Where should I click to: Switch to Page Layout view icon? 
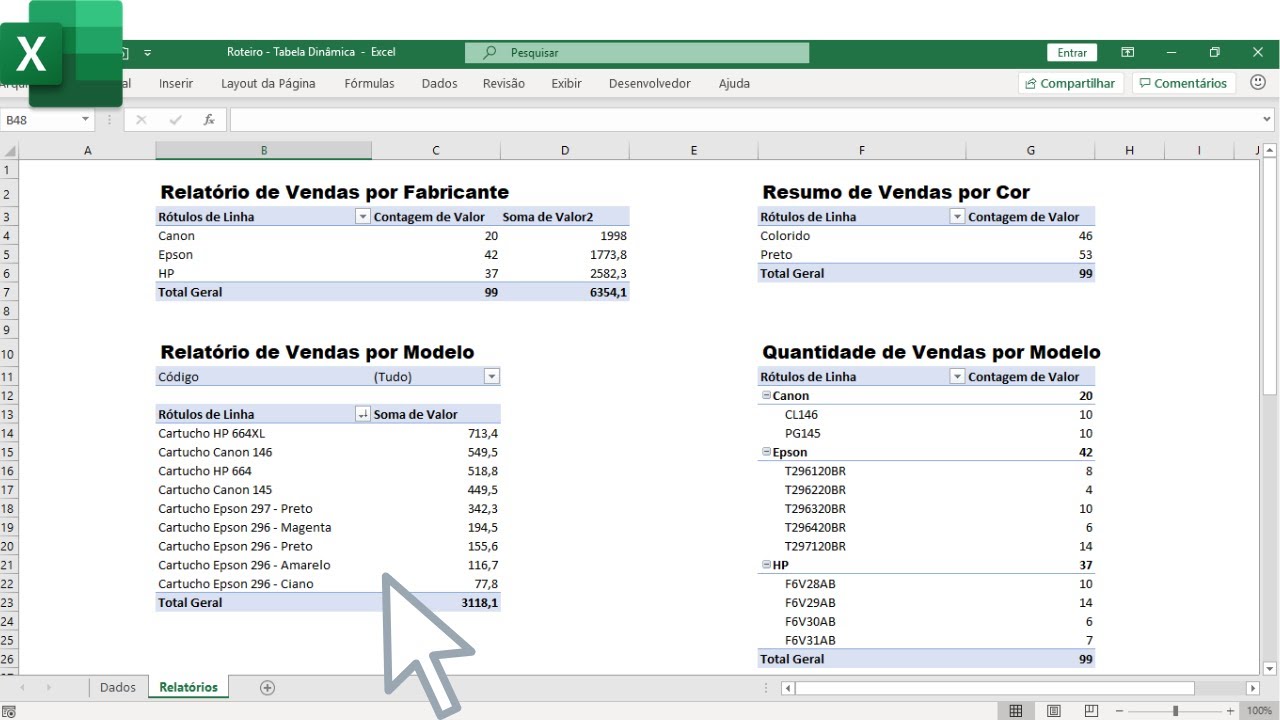pyautogui.click(x=1054, y=711)
